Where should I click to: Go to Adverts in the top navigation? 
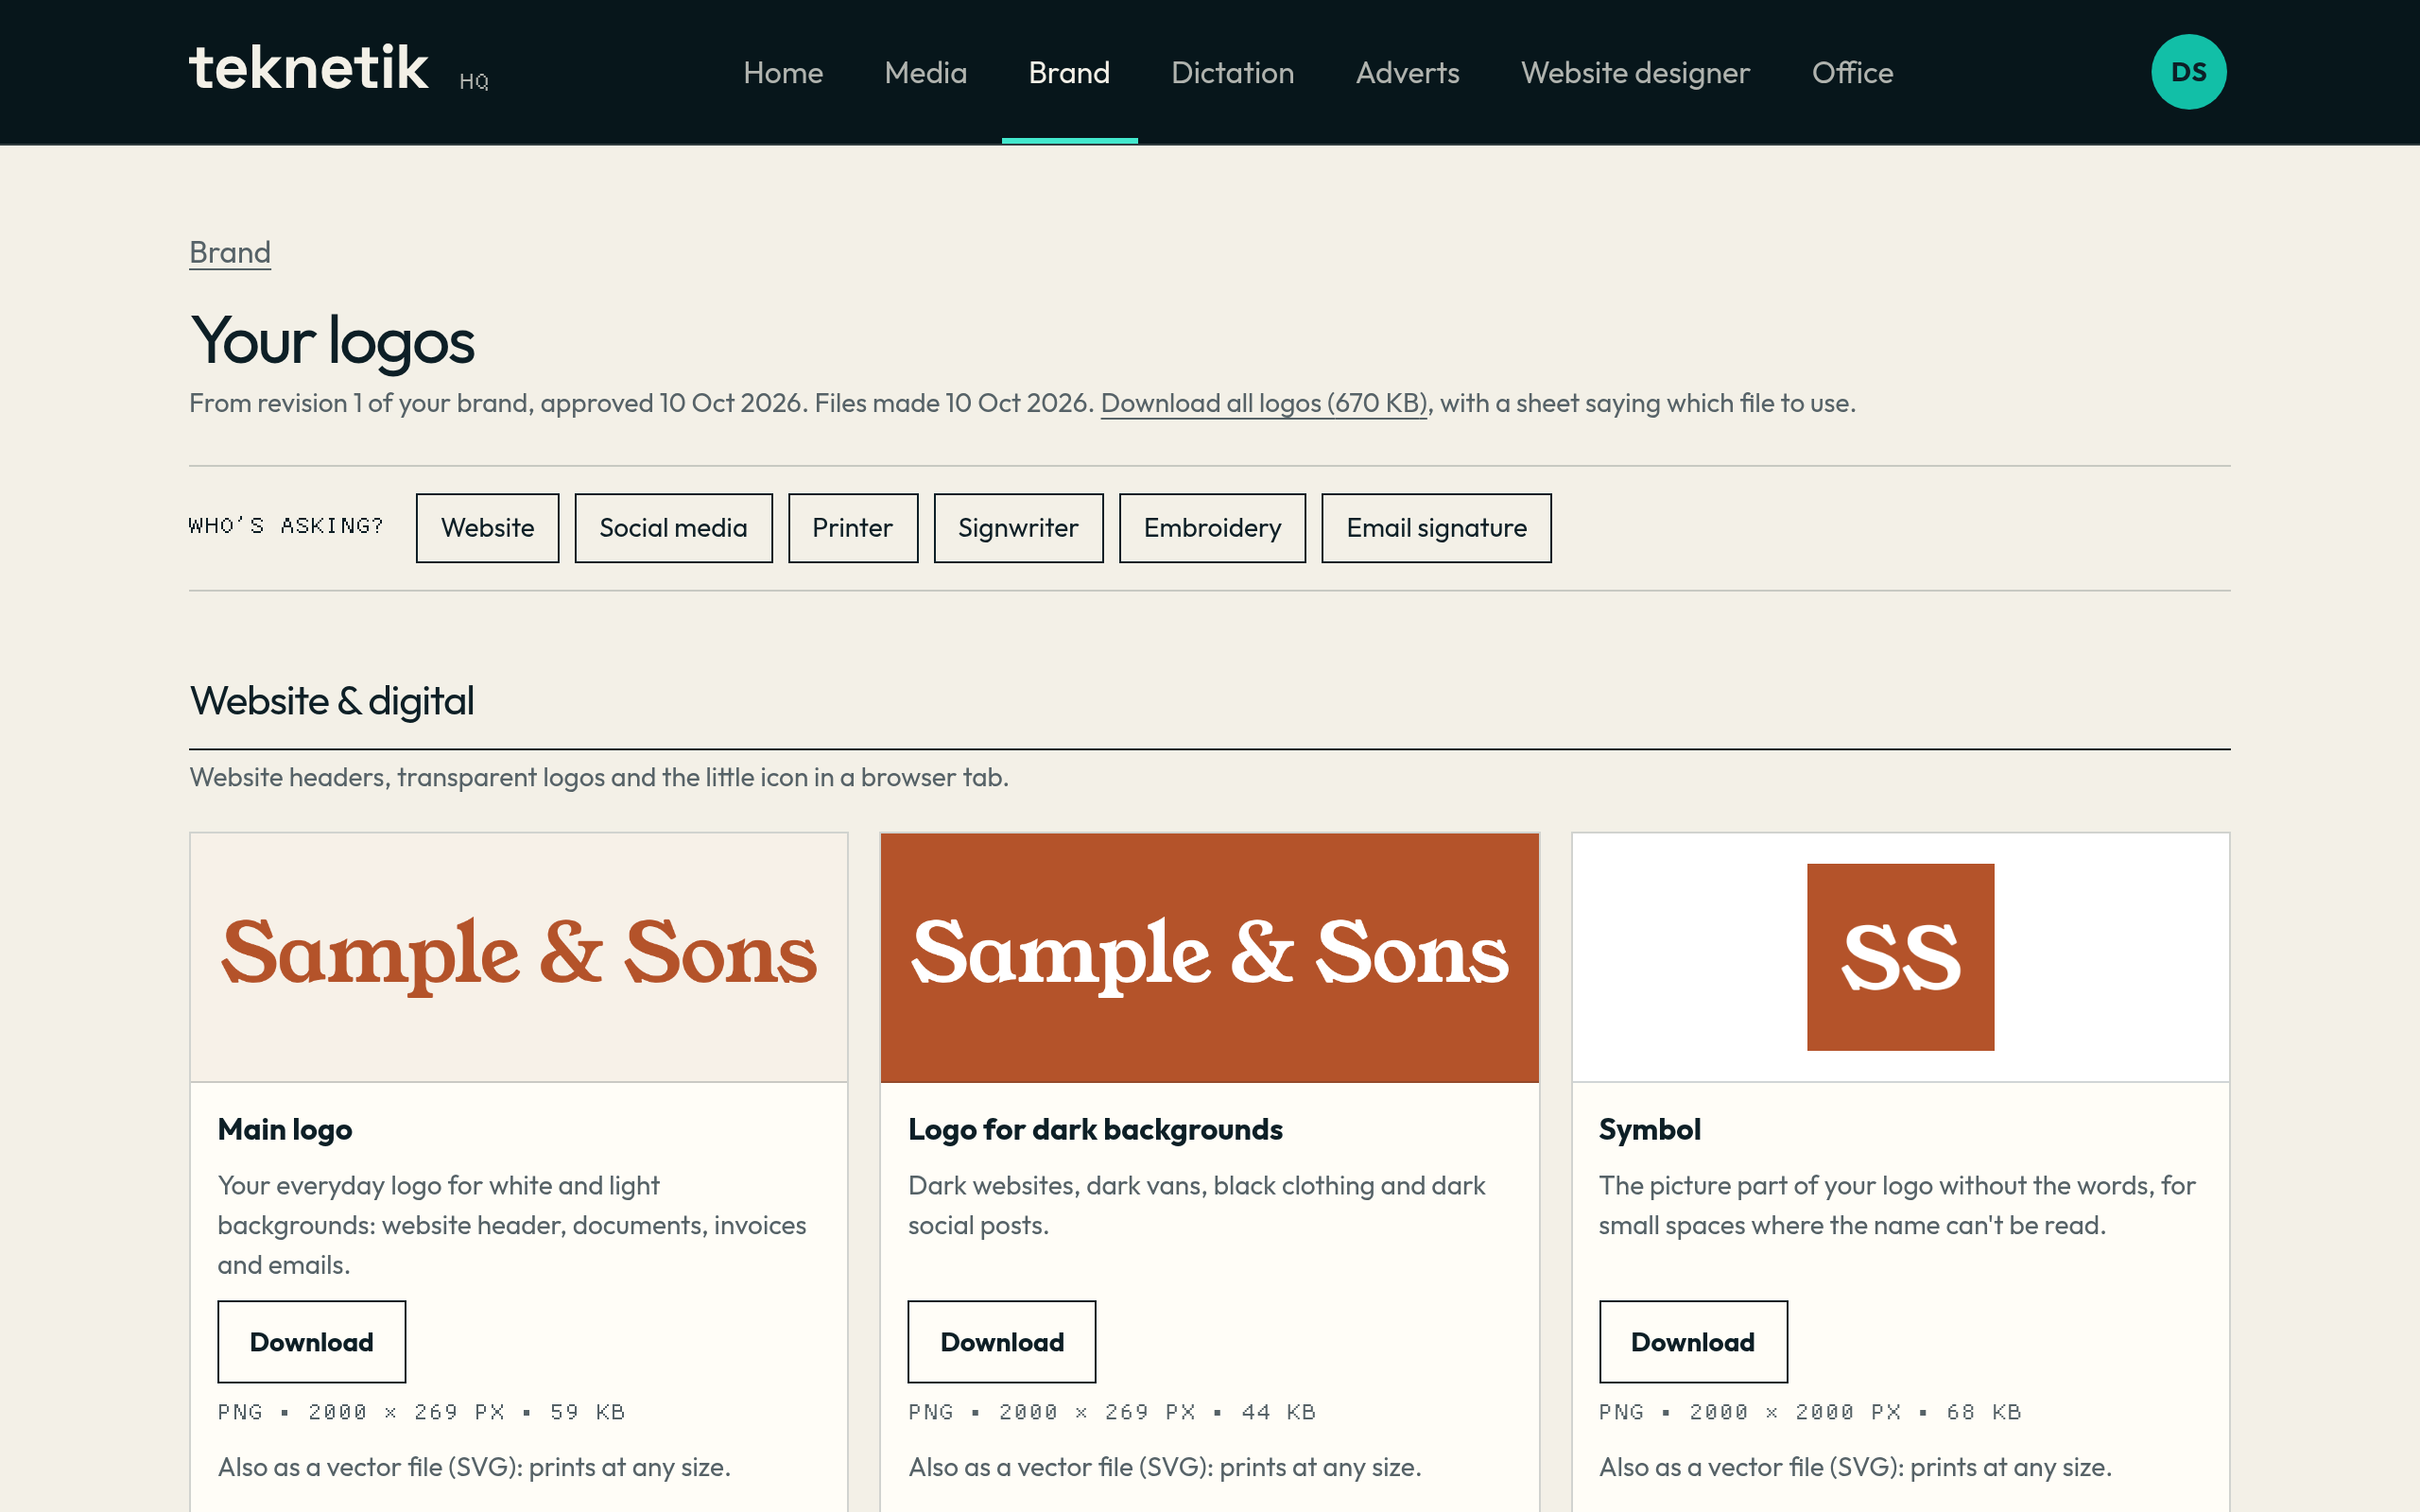(1407, 73)
